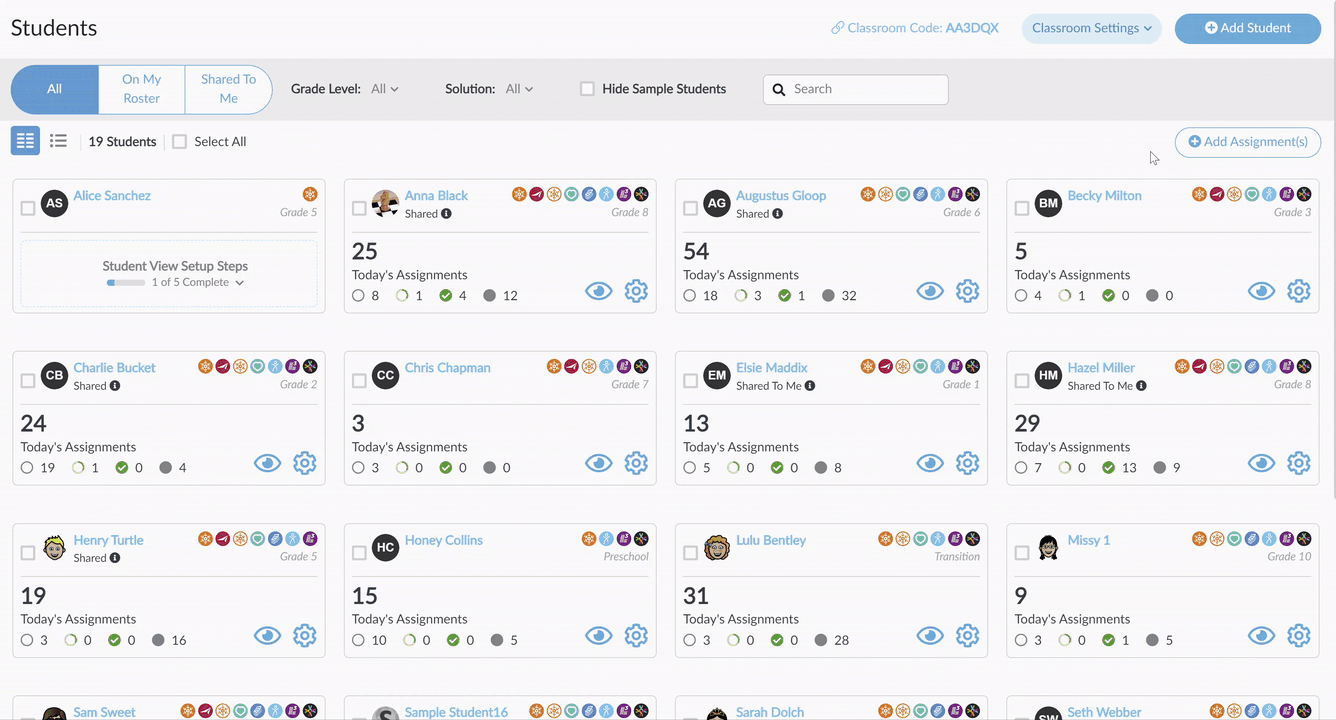This screenshot has height=720, width=1336.
Task: Click Becky Milton's Grade 3 label
Action: pyautogui.click(x=1293, y=212)
